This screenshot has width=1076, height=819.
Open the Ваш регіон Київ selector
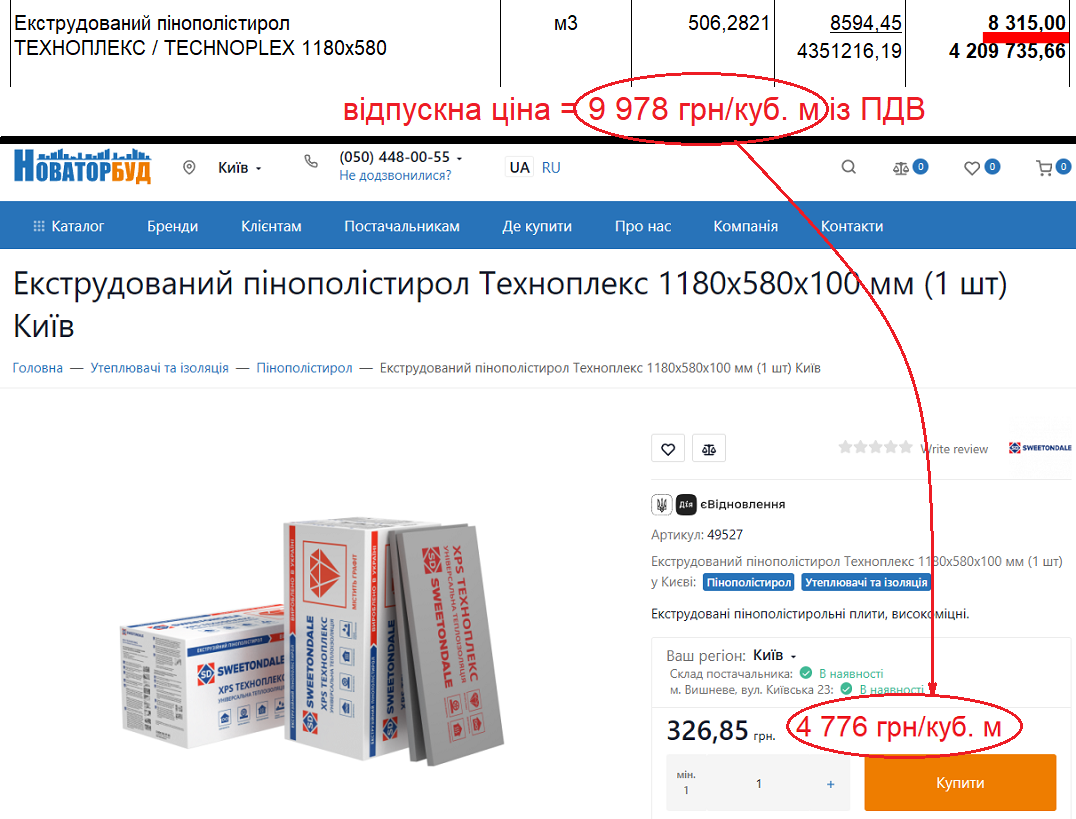click(775, 656)
